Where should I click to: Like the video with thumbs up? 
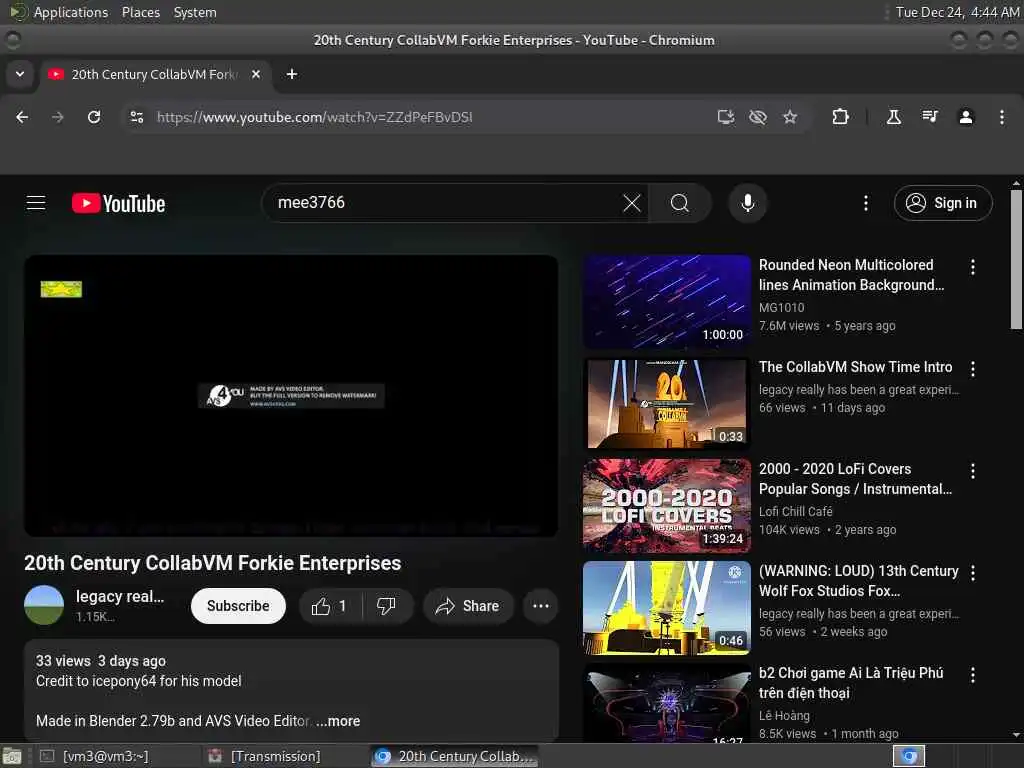(x=330, y=606)
